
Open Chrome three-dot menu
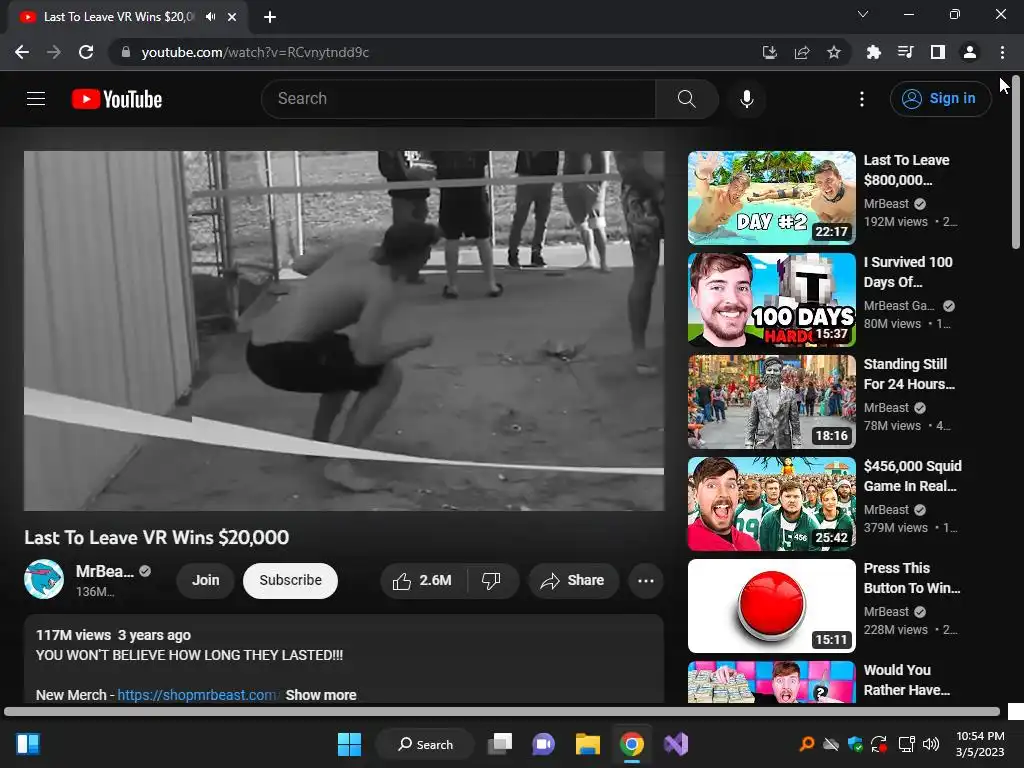[1002, 52]
